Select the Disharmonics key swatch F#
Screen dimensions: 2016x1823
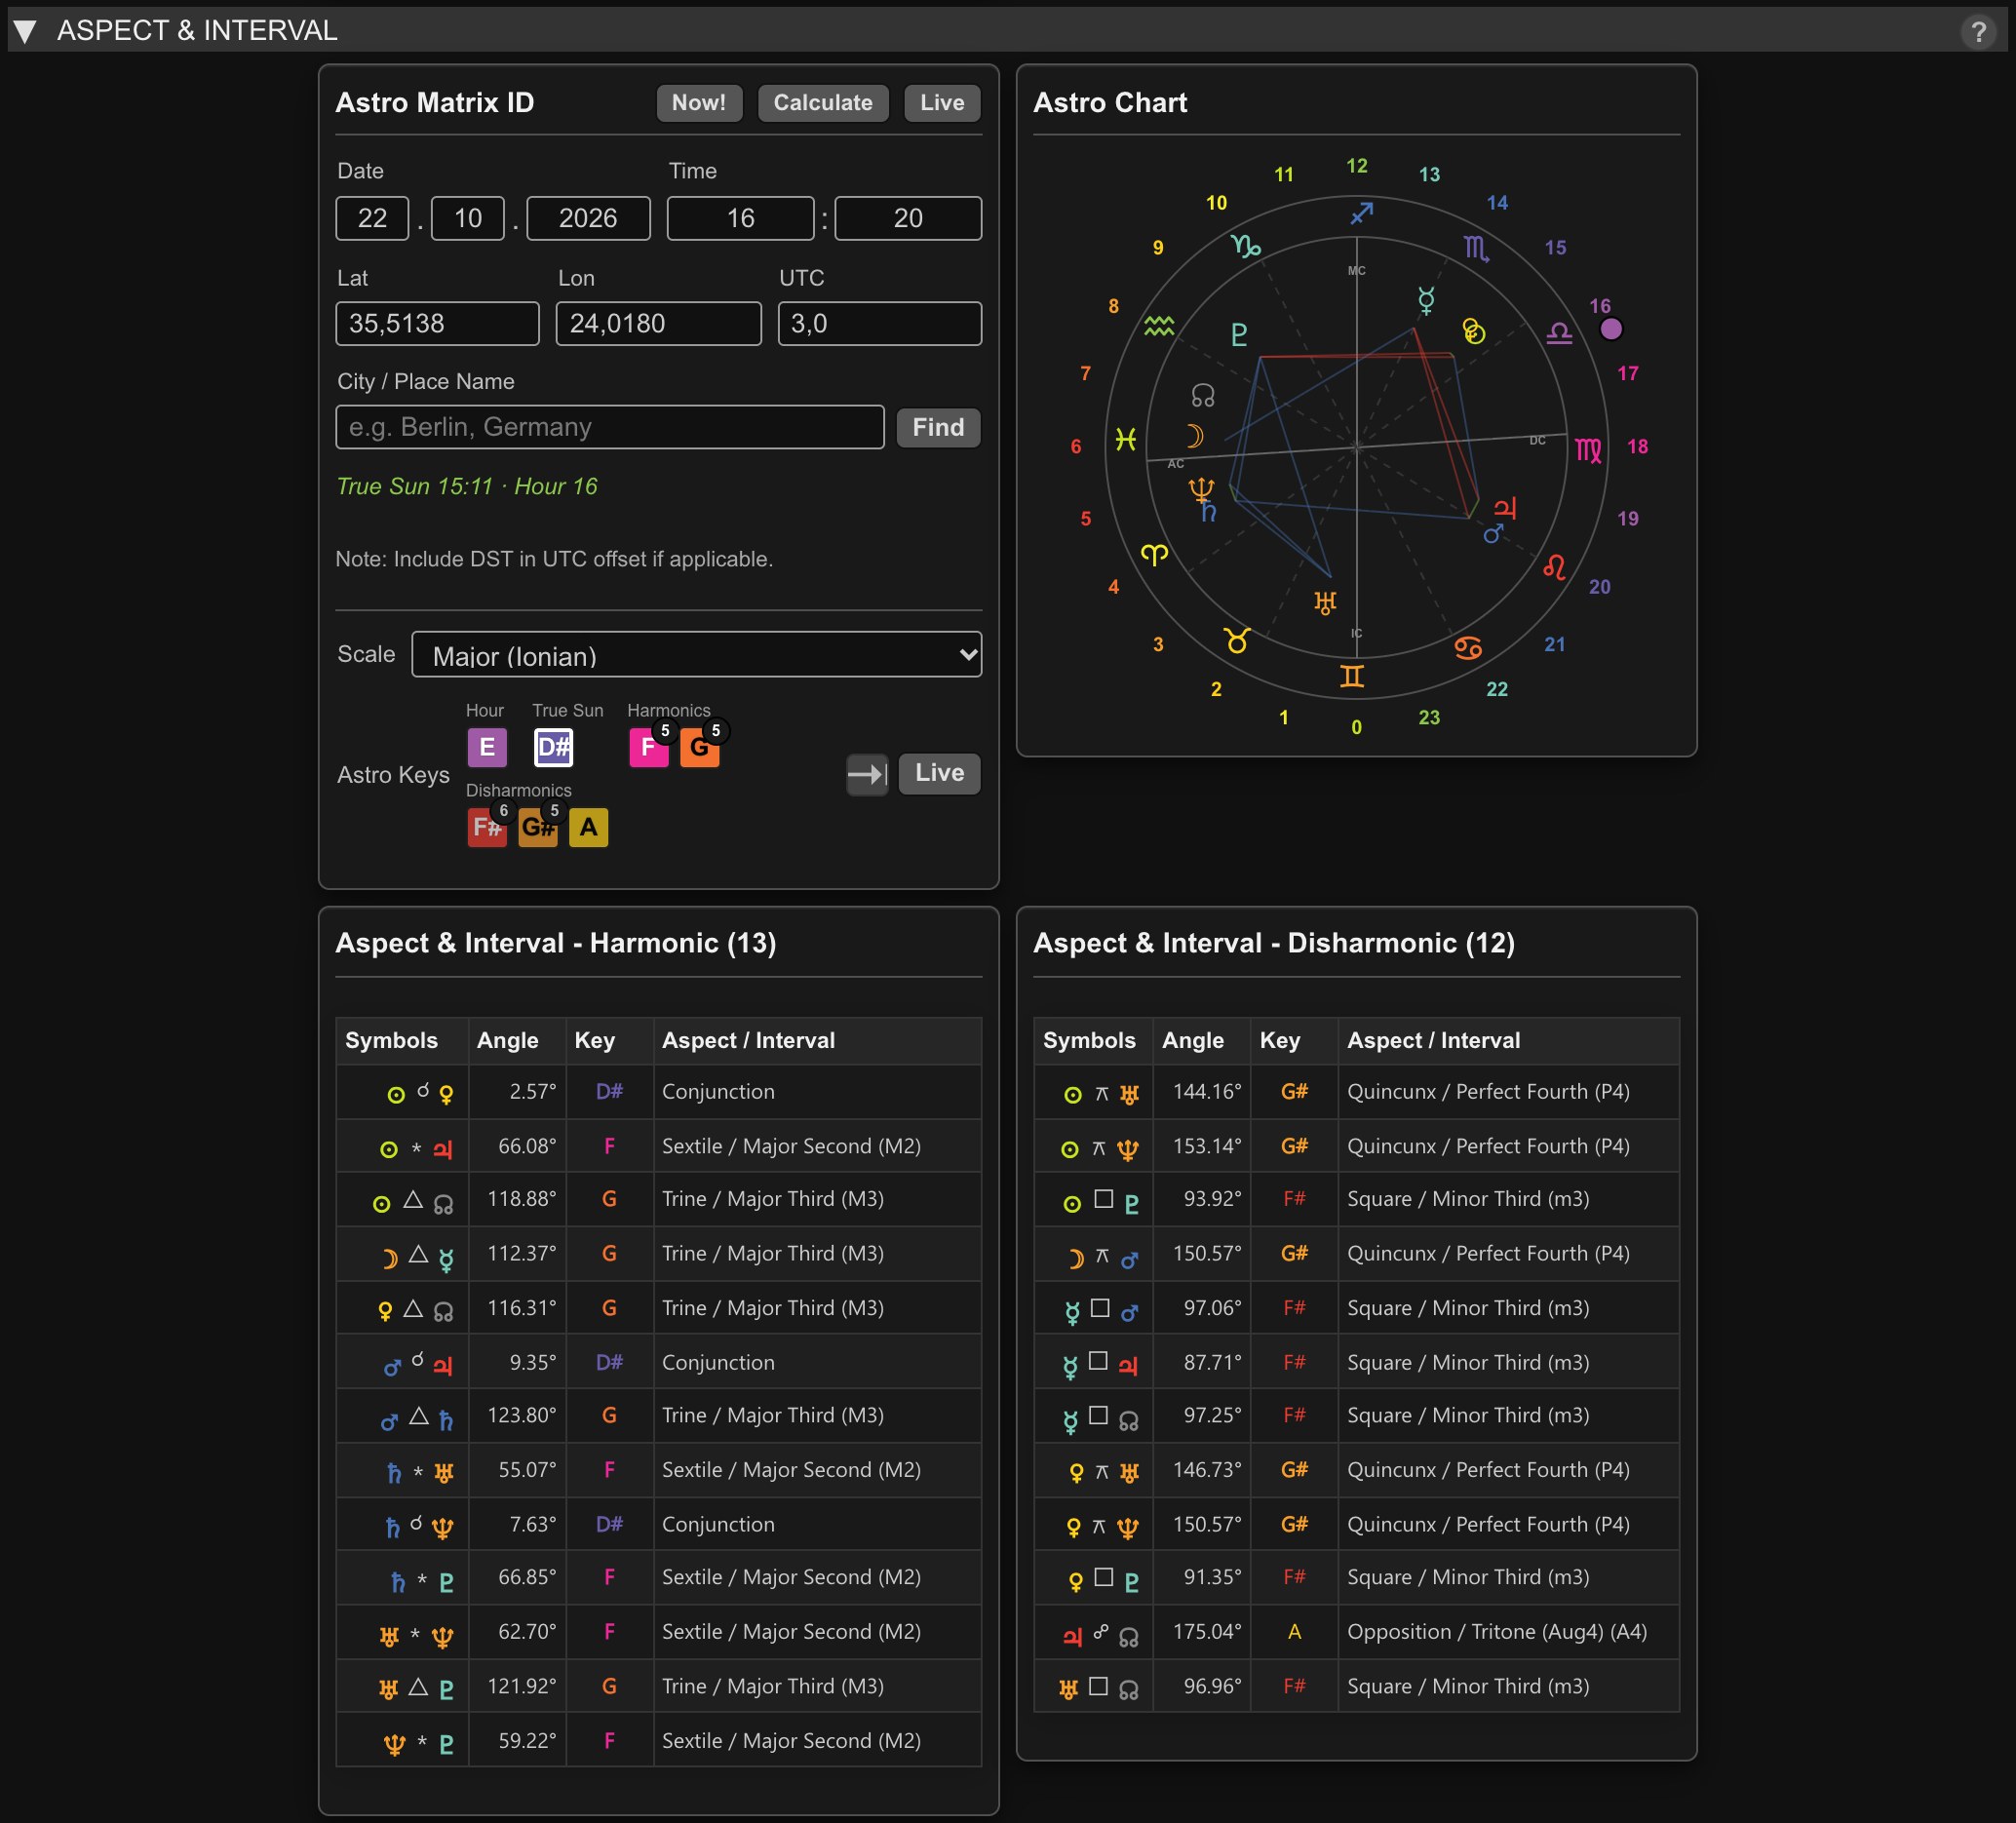pos(487,827)
